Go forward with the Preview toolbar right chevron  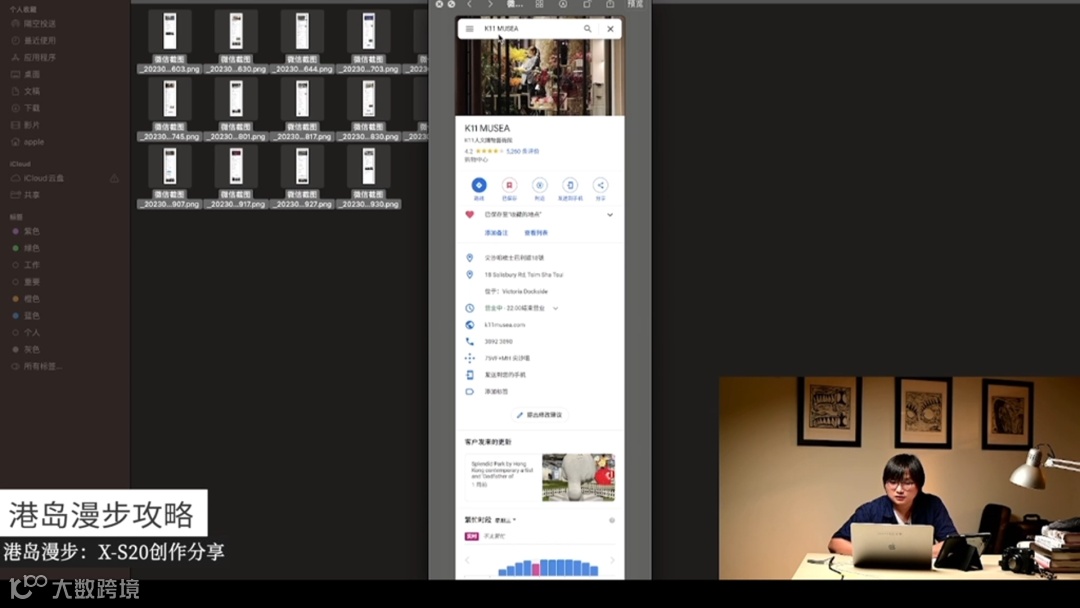point(490,4)
